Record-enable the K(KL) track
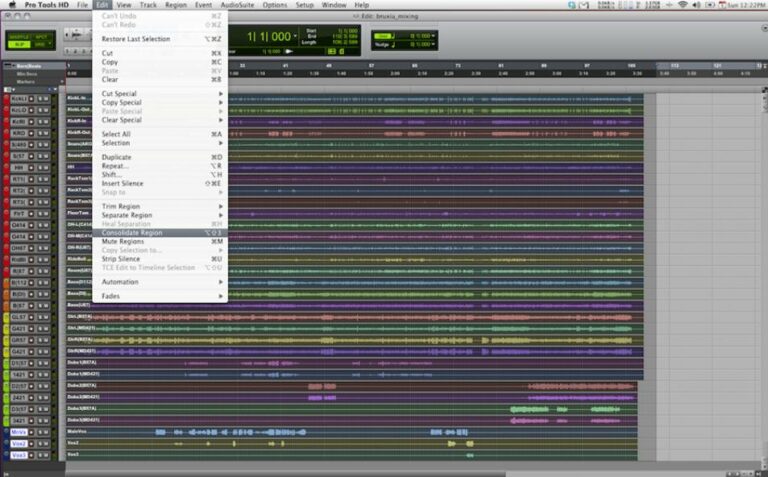This screenshot has width=768, height=477. point(31,98)
